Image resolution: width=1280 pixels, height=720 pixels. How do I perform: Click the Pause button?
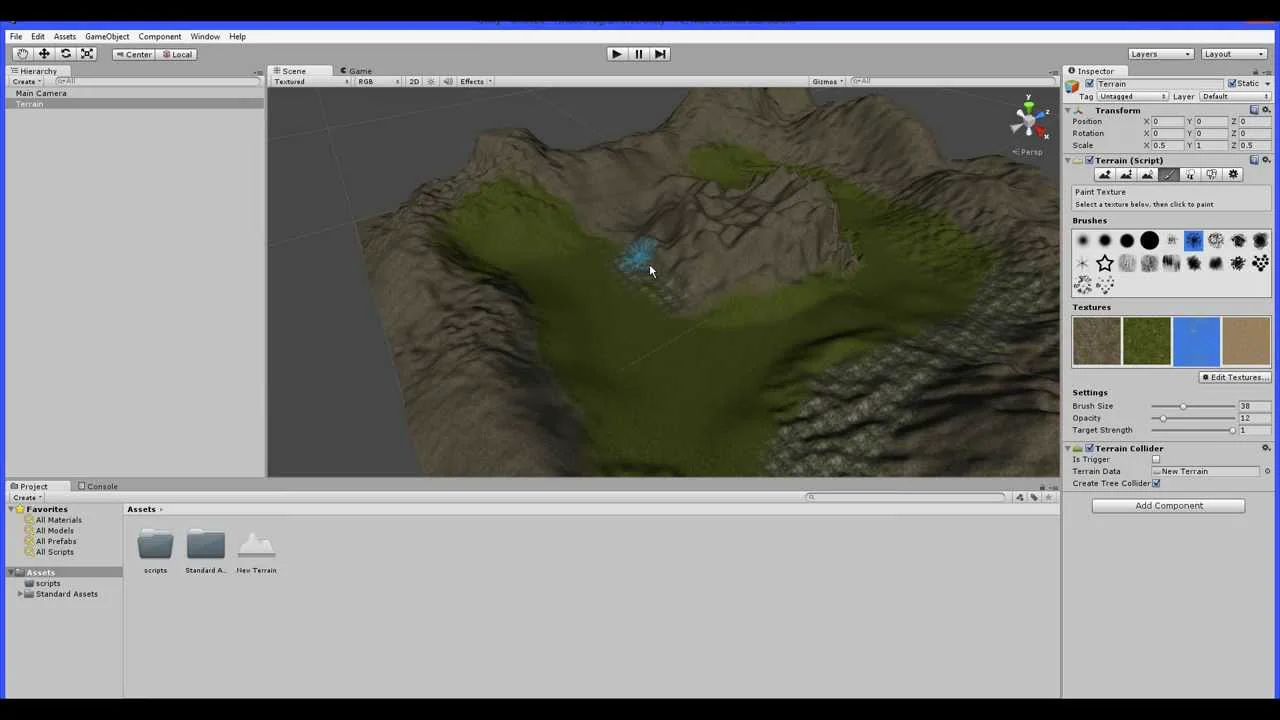click(638, 54)
